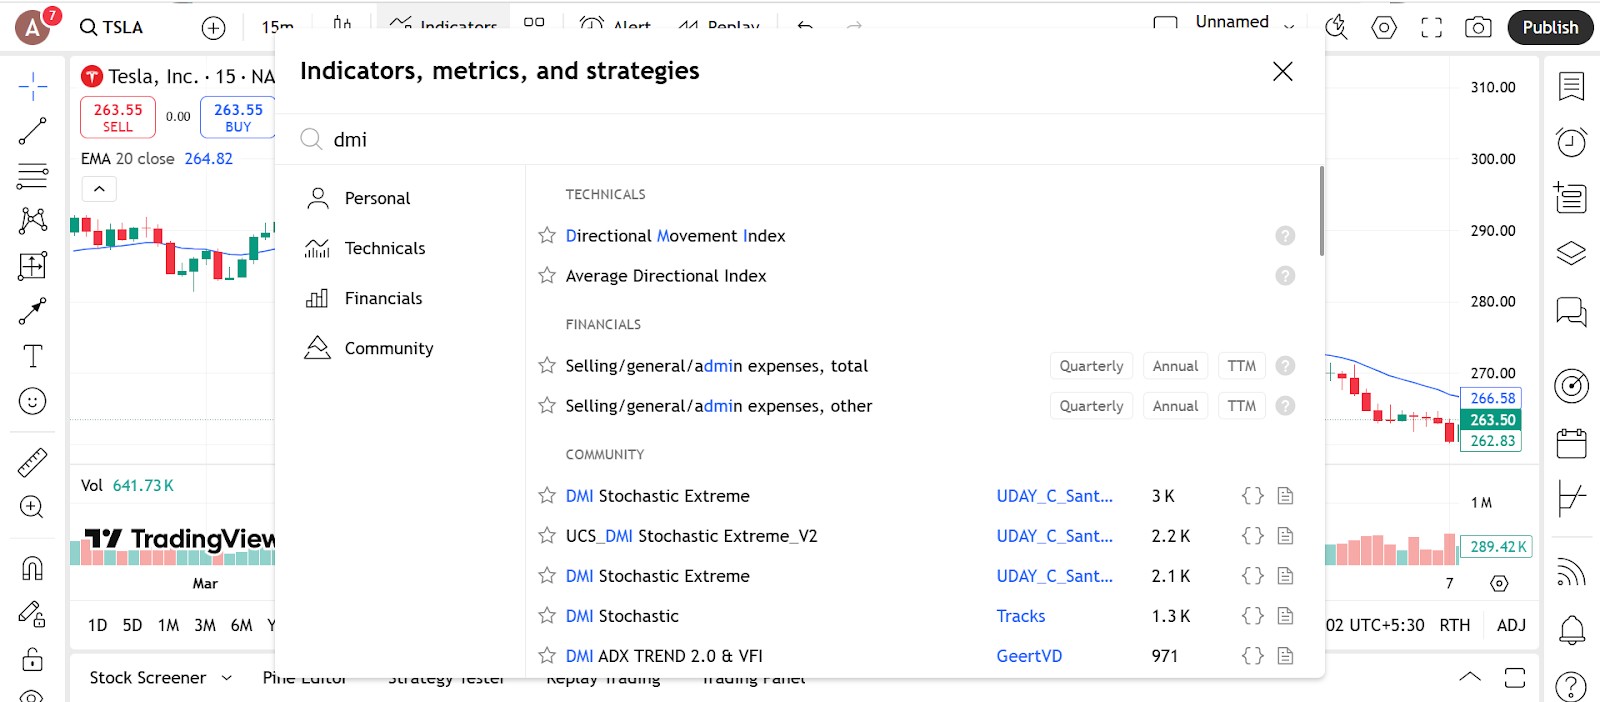Expand the bottom panel chevron
The image size is (1600, 702).
[x=1470, y=677]
